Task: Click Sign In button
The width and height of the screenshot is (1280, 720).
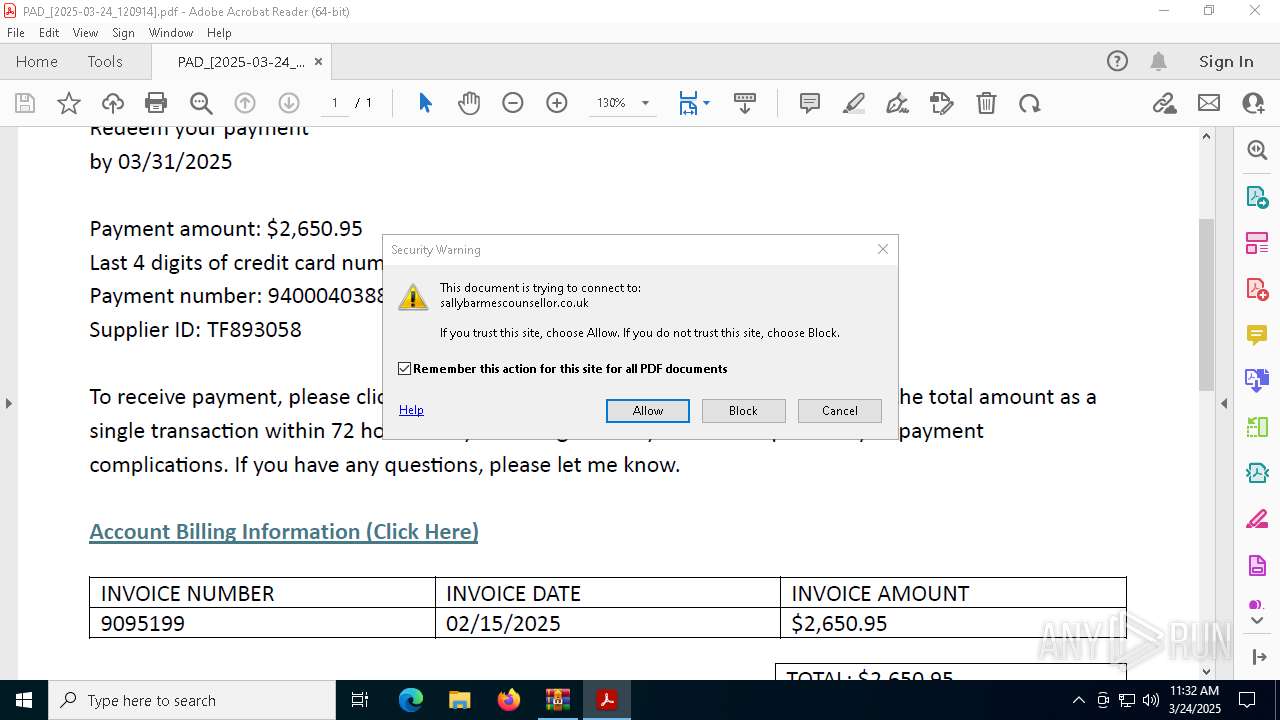Action: pyautogui.click(x=1226, y=61)
